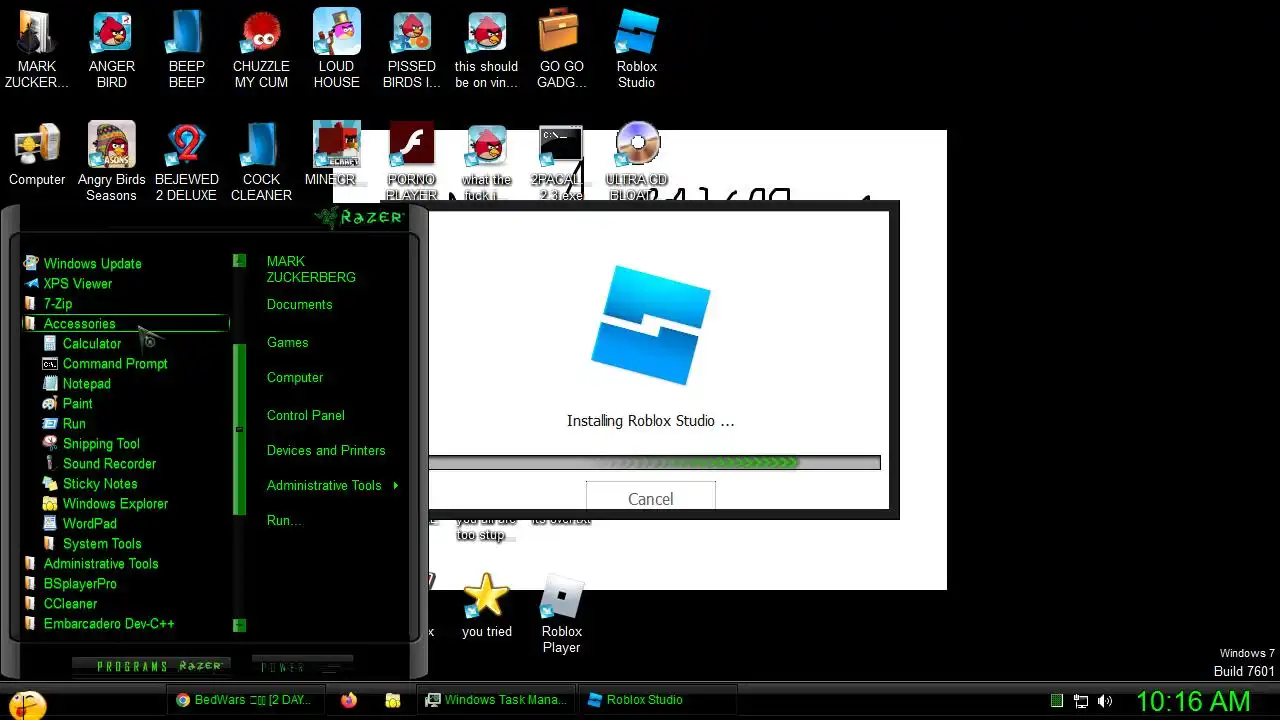
Task: Select MARK ZUCKER... folder desktop icon
Action: 37,50
